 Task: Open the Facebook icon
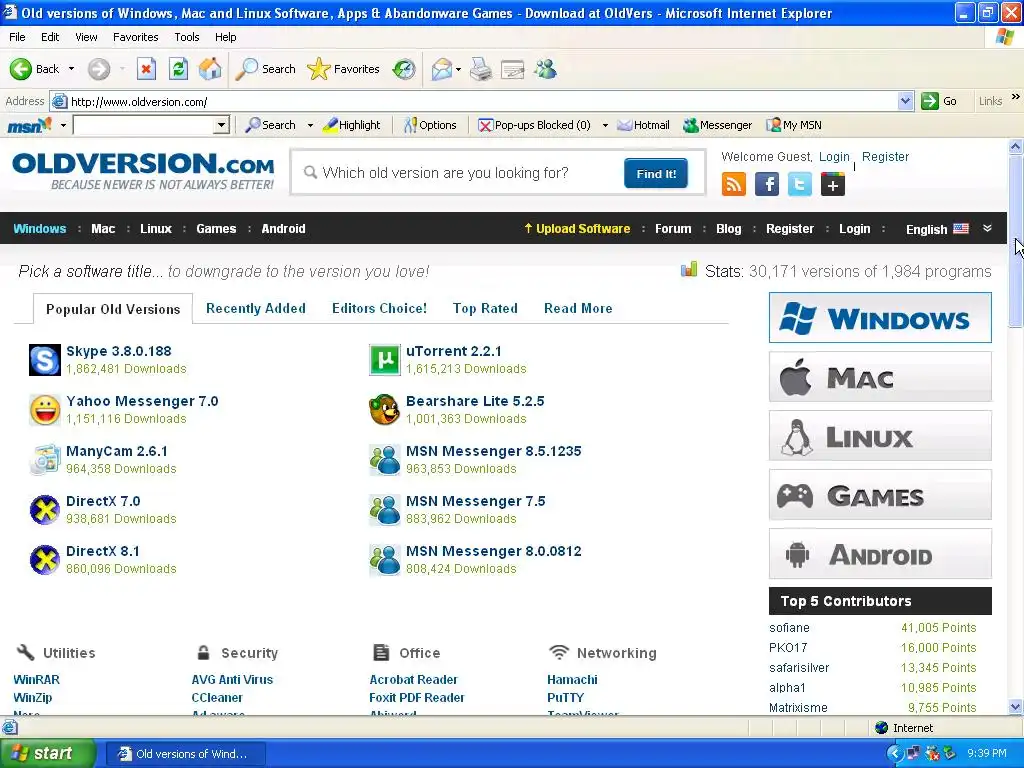[x=767, y=184]
